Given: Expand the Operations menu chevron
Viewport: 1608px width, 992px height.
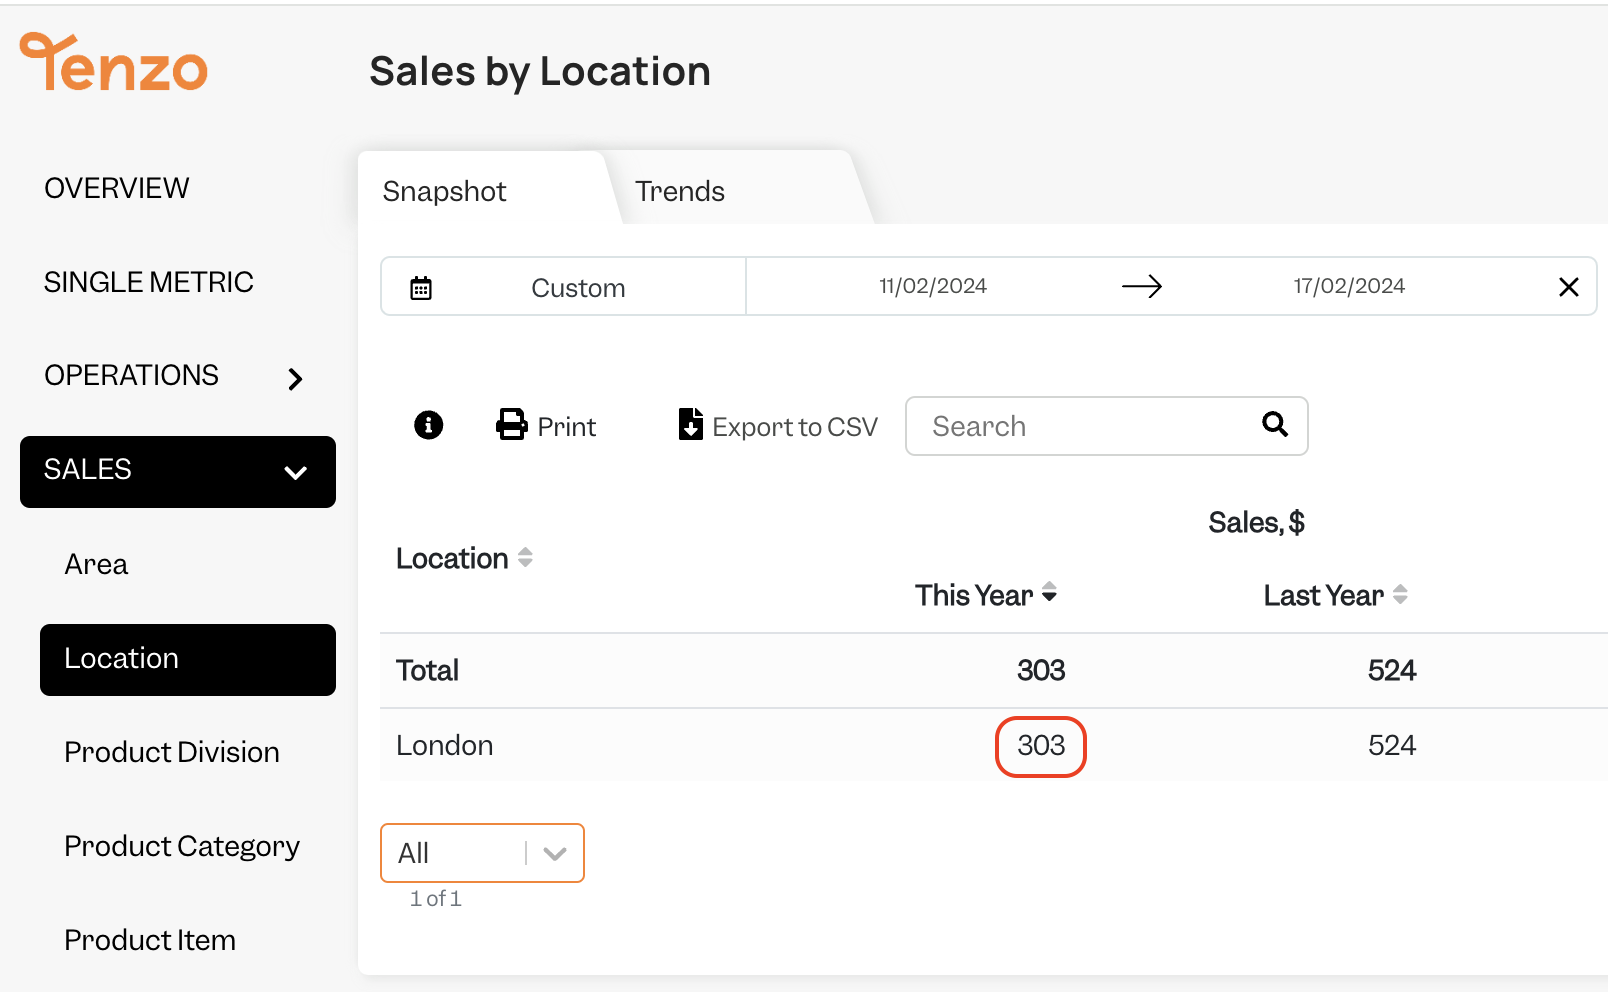Looking at the screenshot, I should point(295,379).
